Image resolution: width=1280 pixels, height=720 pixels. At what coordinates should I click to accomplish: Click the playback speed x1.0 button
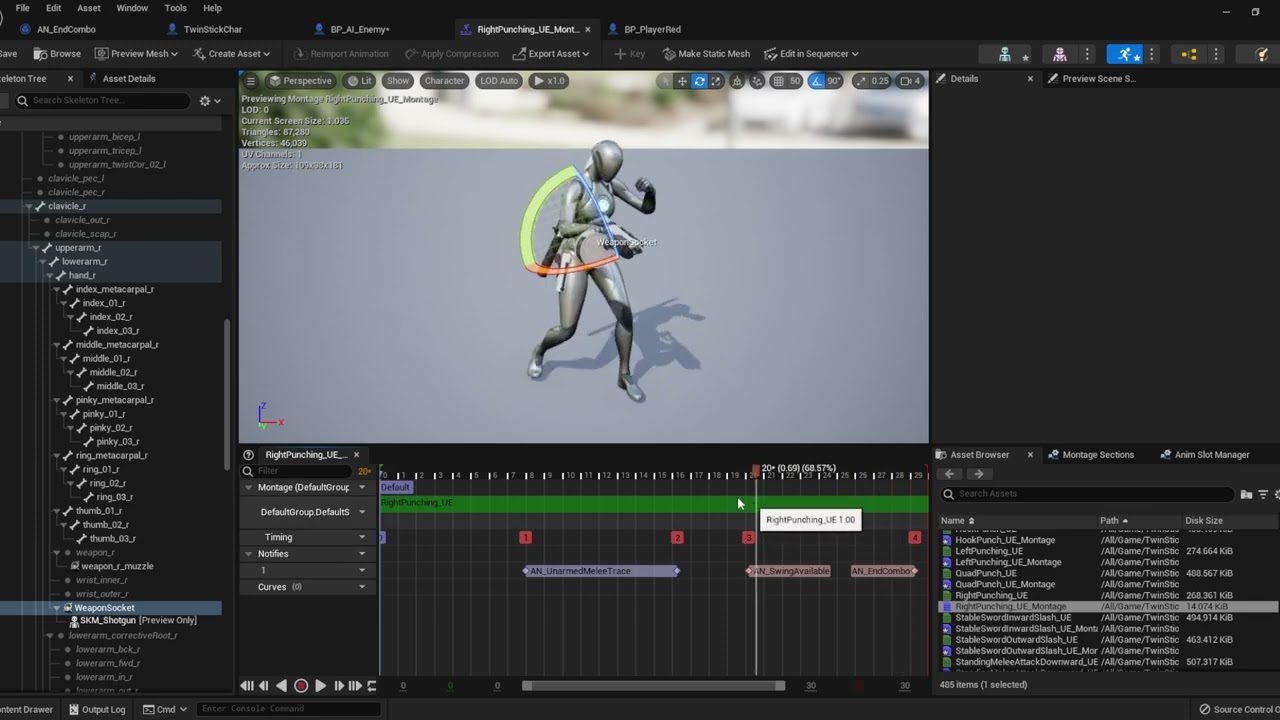click(549, 81)
